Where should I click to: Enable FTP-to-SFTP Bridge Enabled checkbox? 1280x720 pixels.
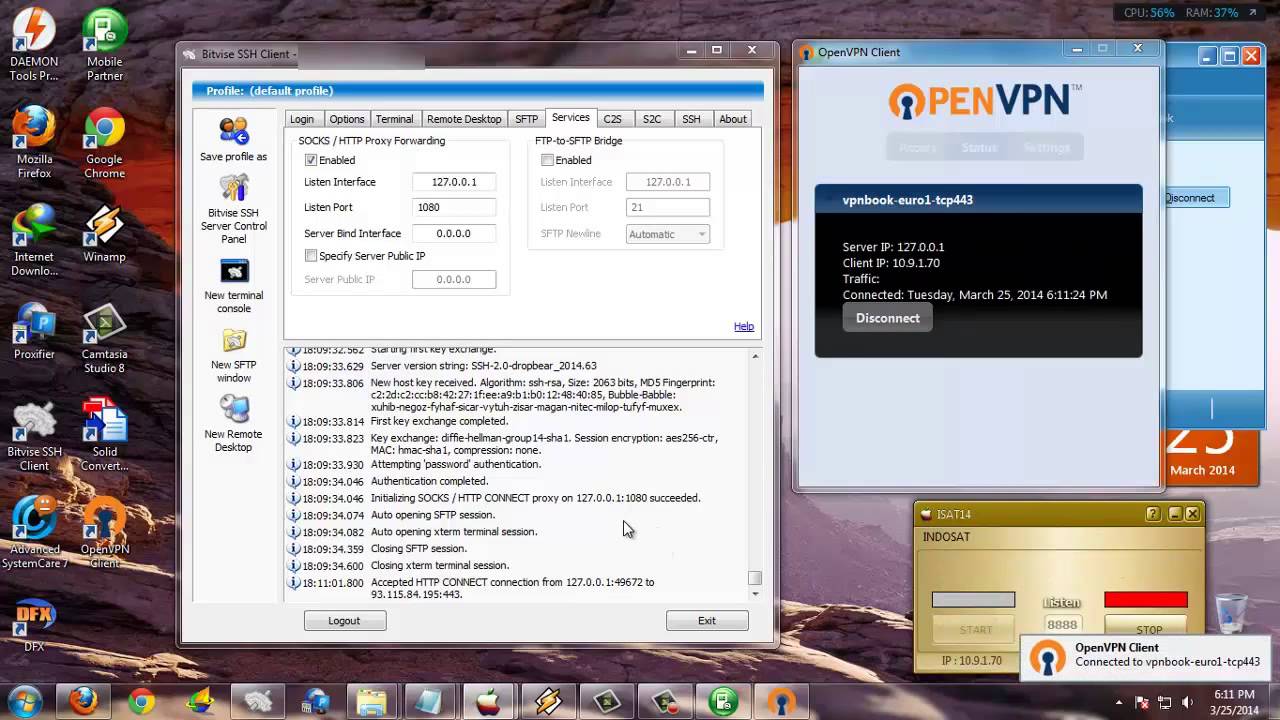547,160
